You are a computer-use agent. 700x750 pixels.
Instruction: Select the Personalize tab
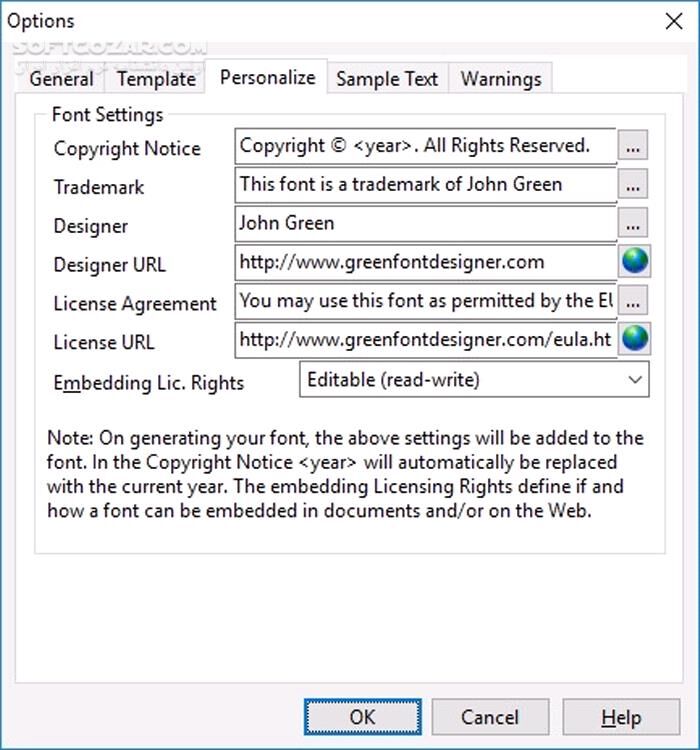pyautogui.click(x=267, y=77)
